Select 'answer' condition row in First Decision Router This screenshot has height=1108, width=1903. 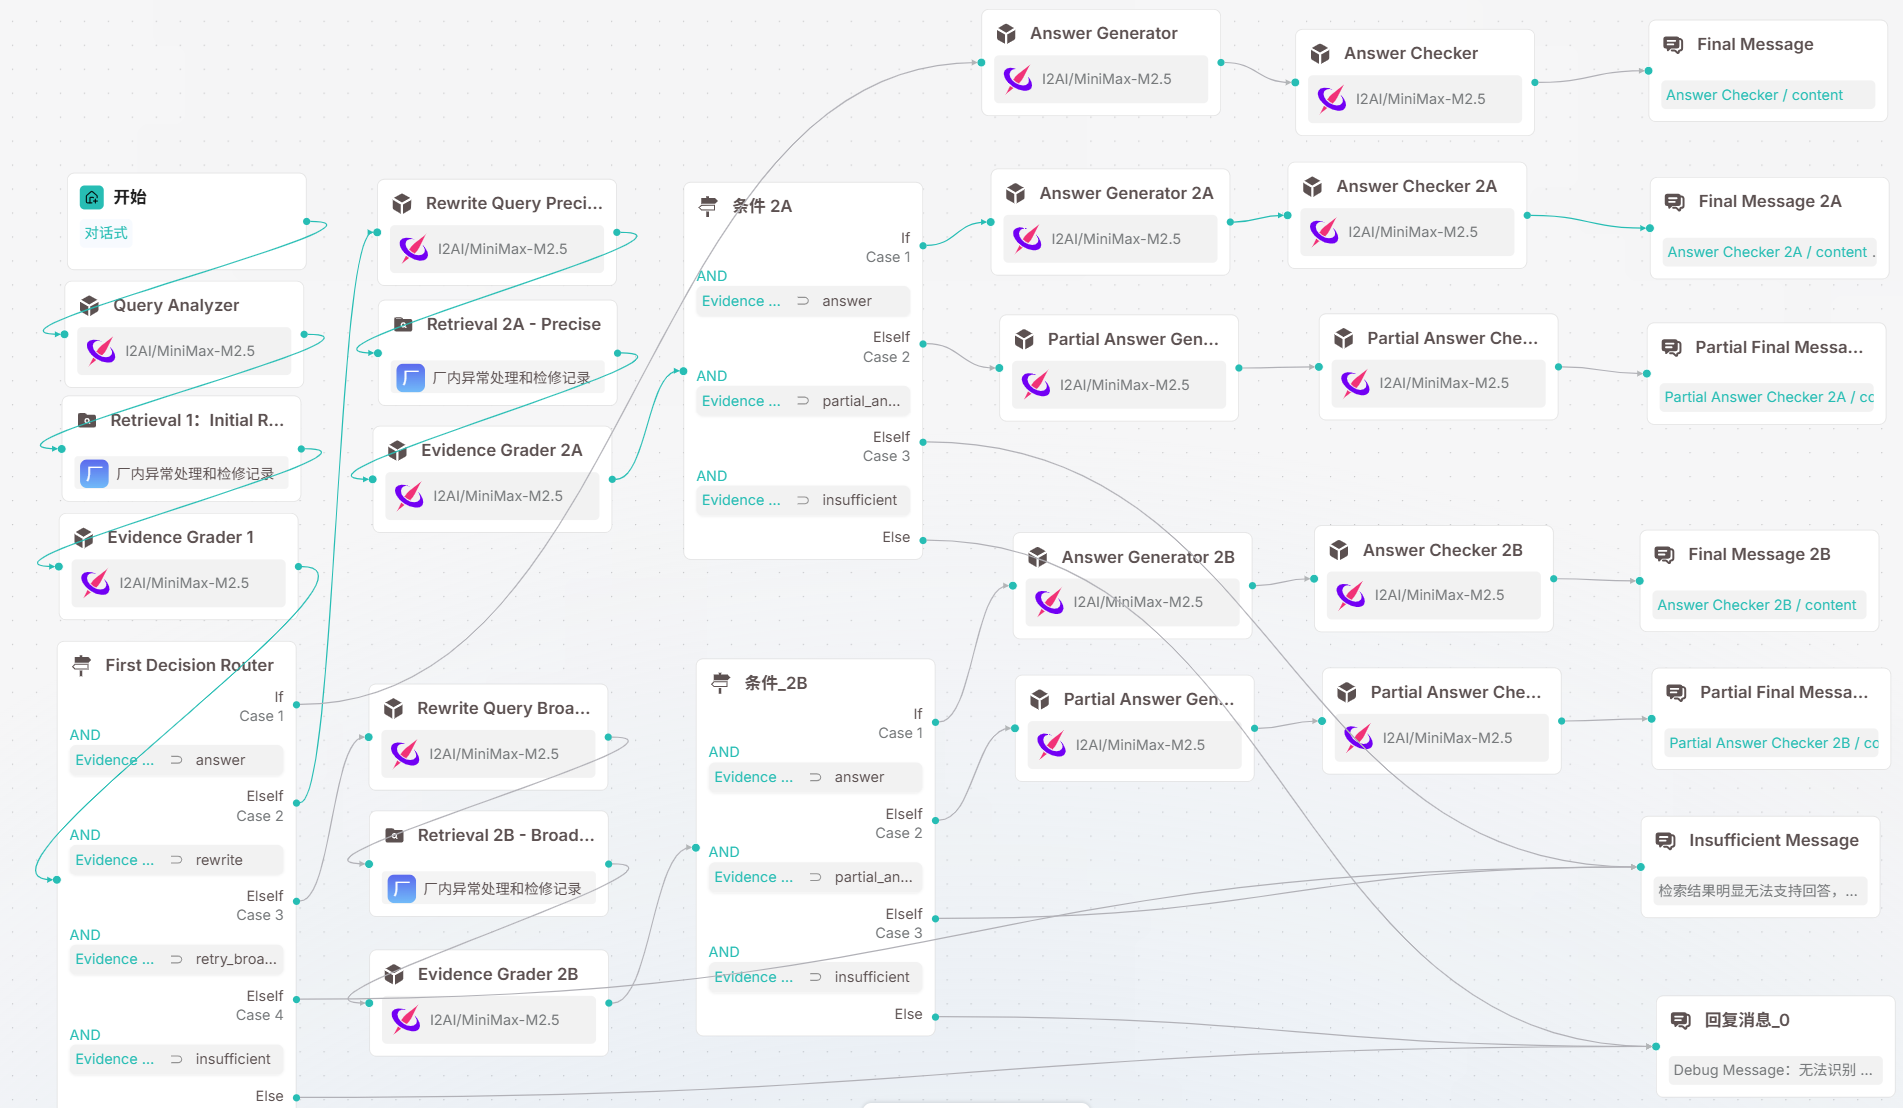(x=176, y=760)
